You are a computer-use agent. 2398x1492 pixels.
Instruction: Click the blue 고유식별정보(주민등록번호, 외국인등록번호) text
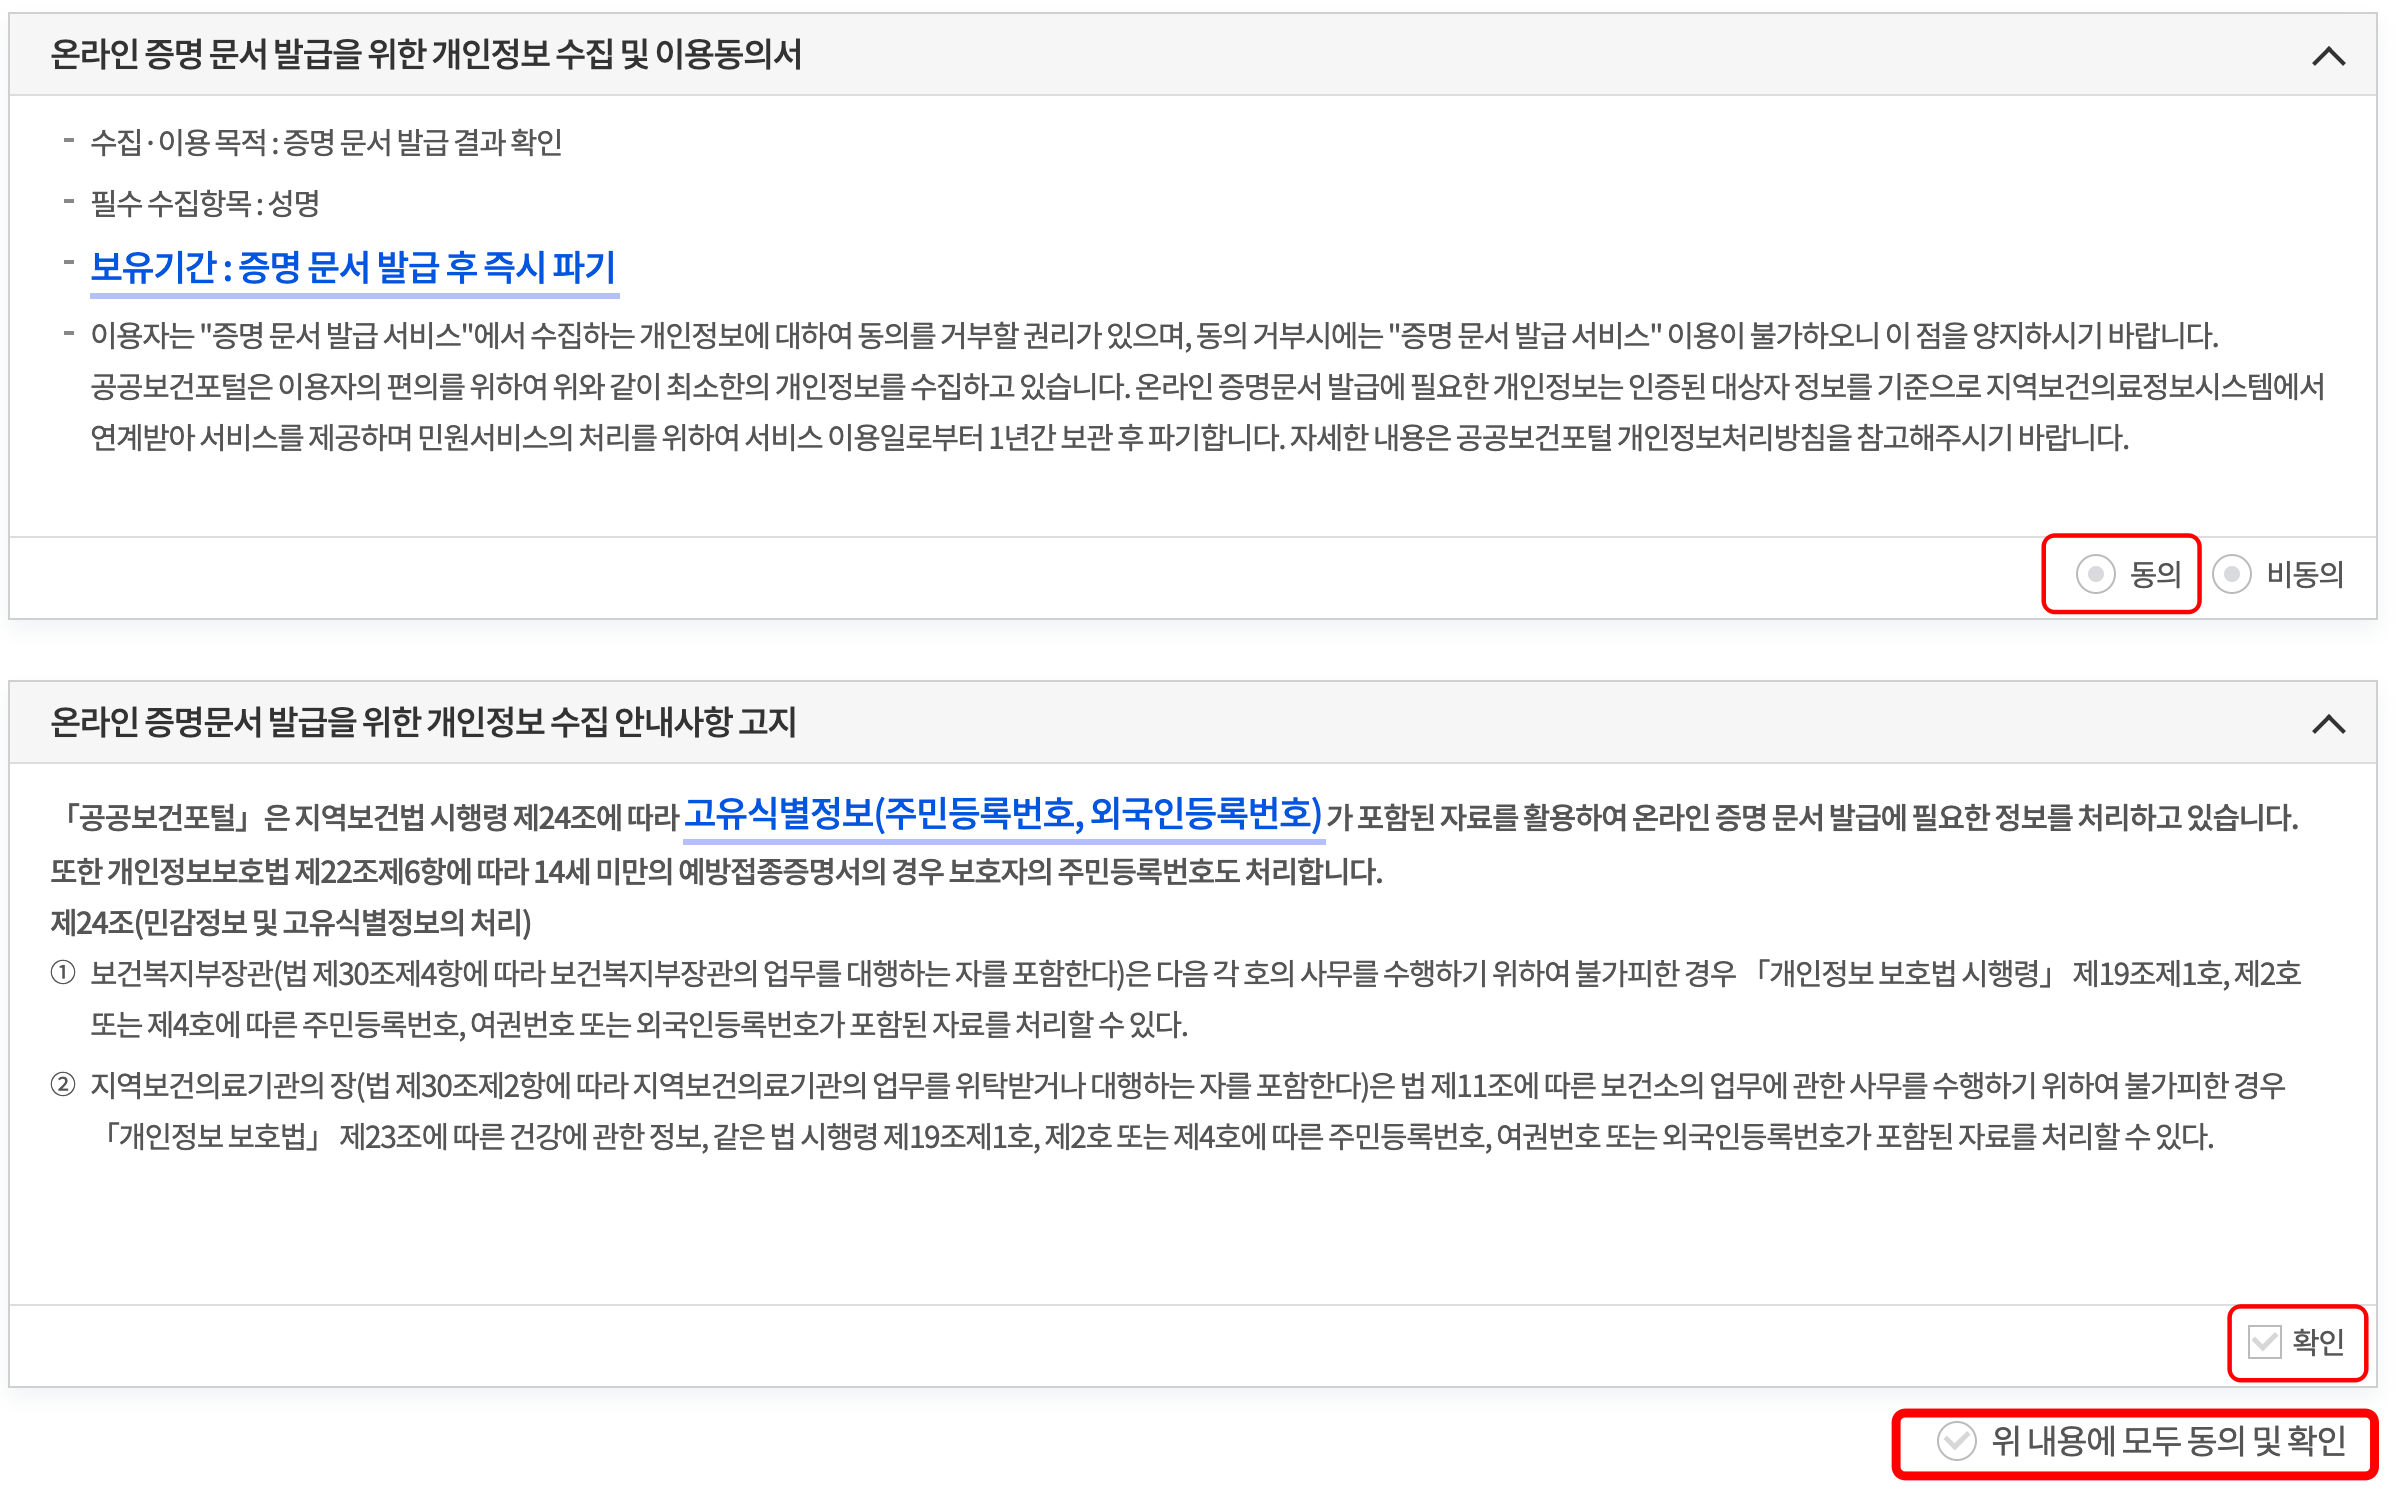(1002, 815)
